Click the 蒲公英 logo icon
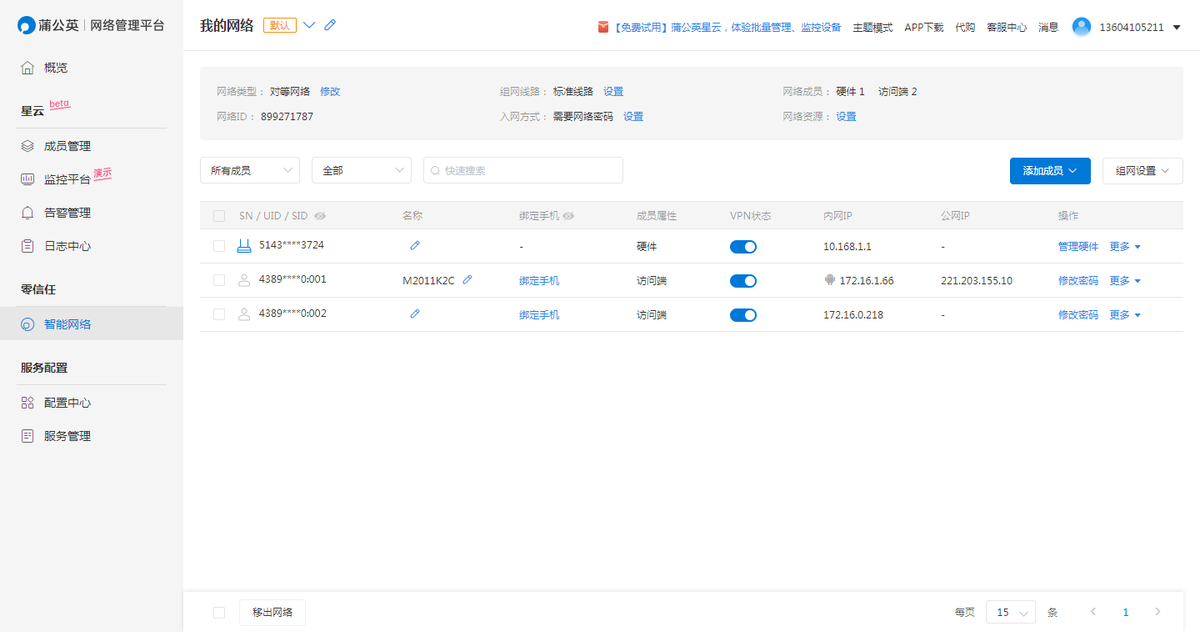Screen dimensions: 1200x632 click(27, 25)
